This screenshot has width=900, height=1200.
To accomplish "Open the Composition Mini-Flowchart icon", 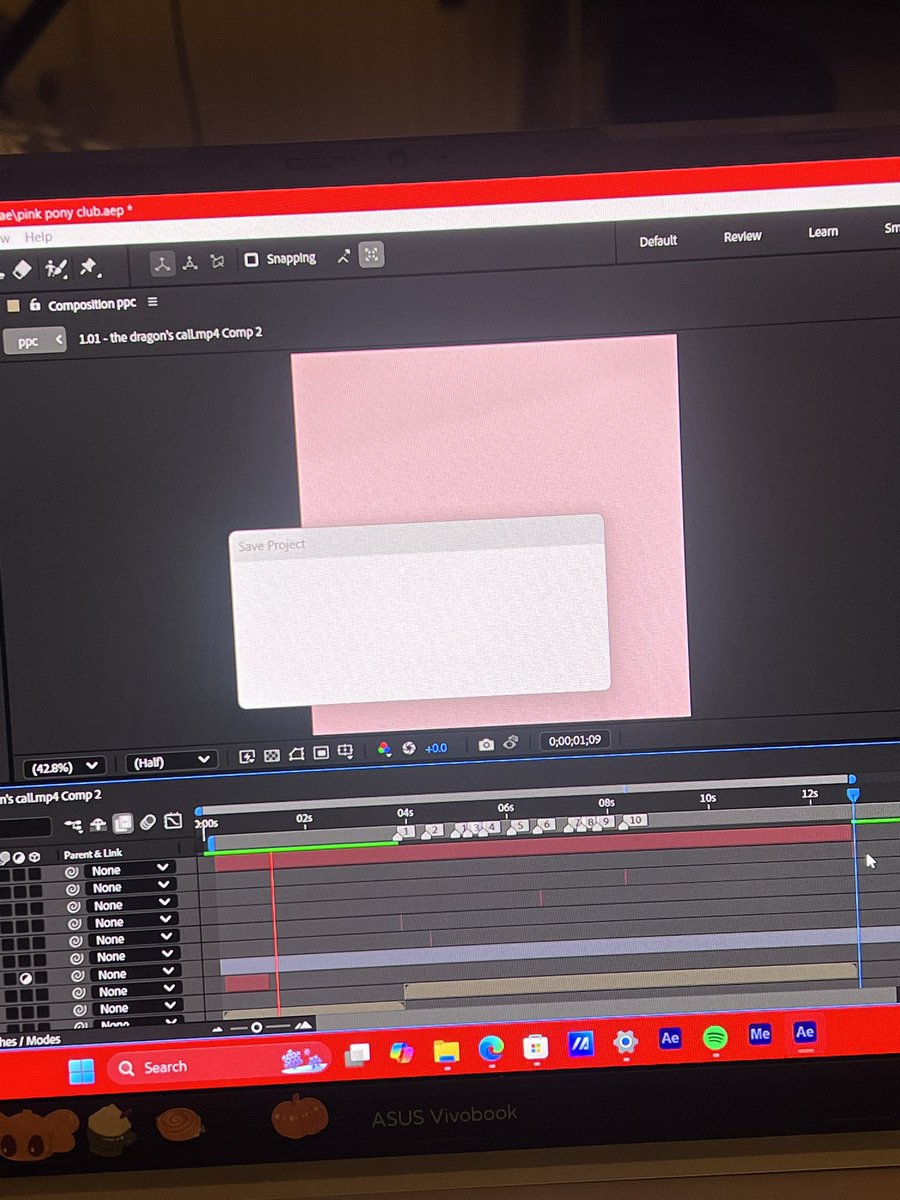I will pyautogui.click(x=73, y=826).
